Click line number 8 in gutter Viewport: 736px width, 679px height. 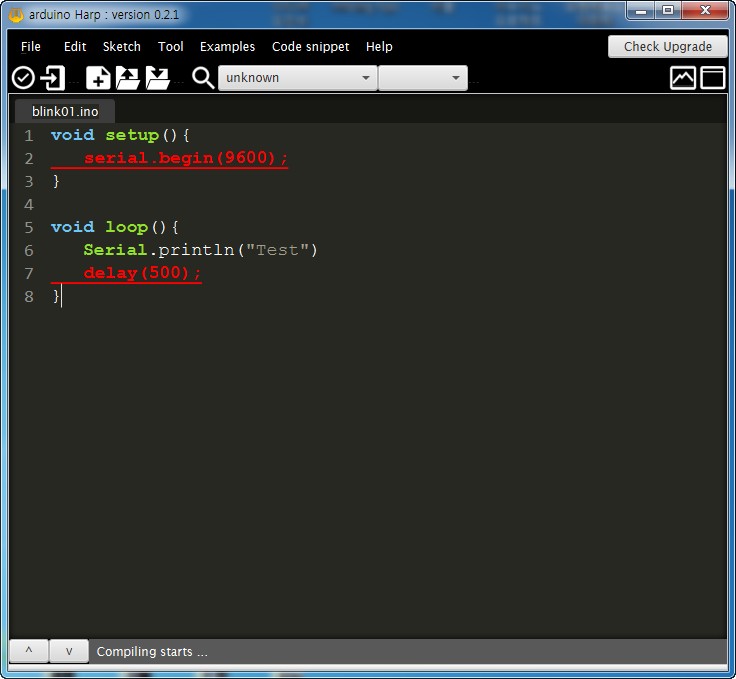click(x=29, y=297)
